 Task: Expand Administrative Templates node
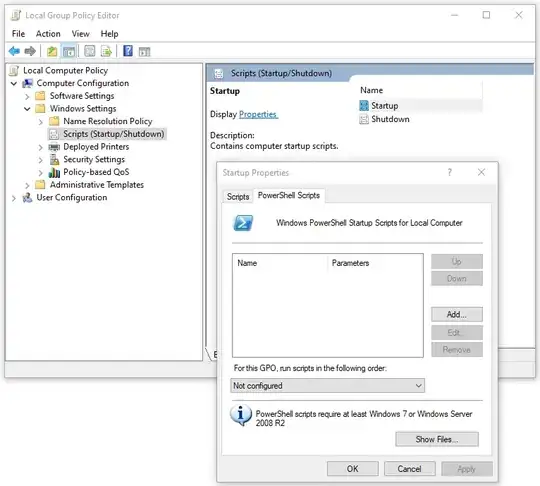click(x=27, y=186)
